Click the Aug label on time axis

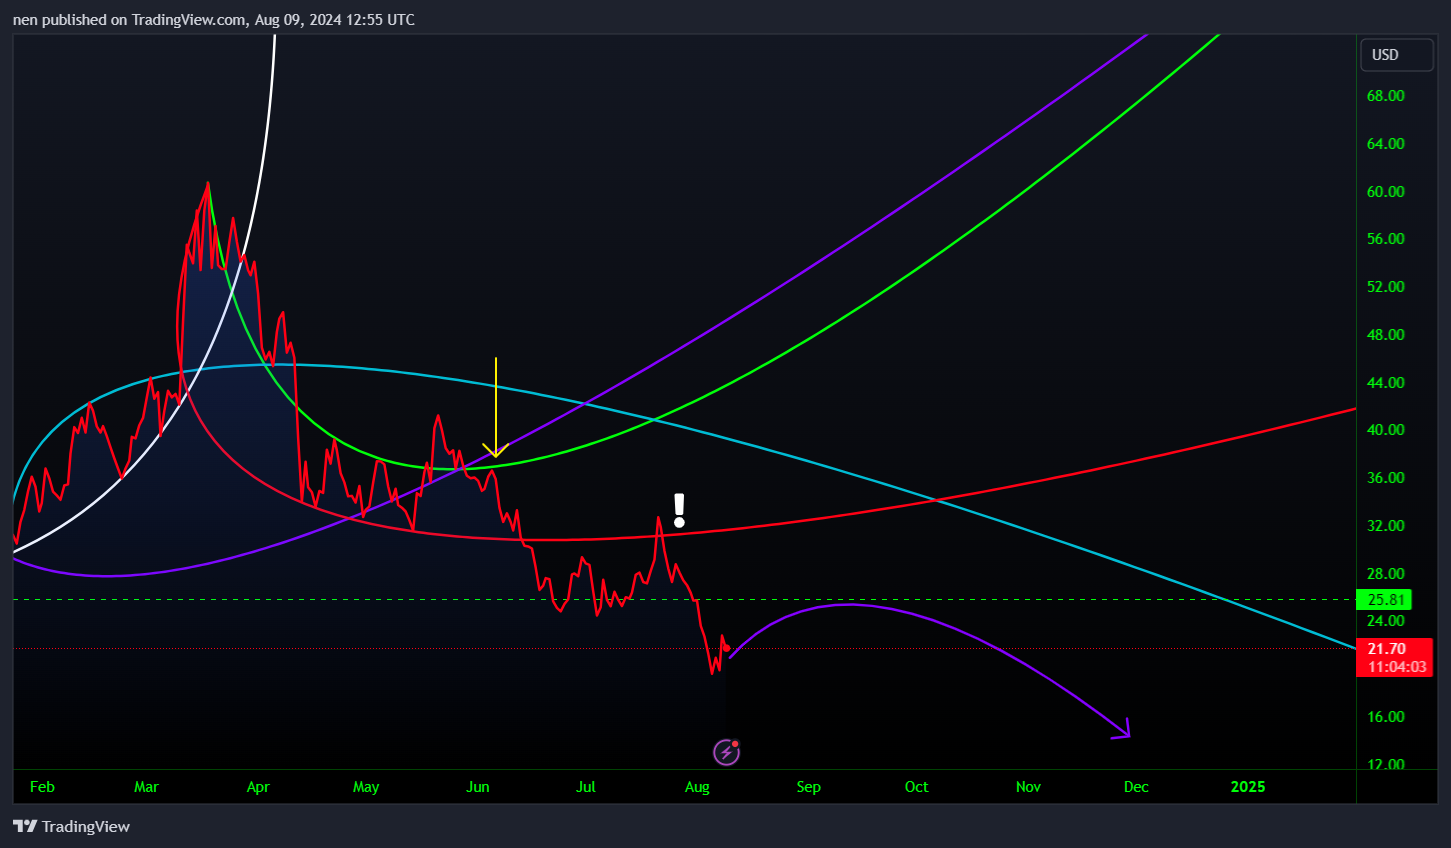click(697, 787)
